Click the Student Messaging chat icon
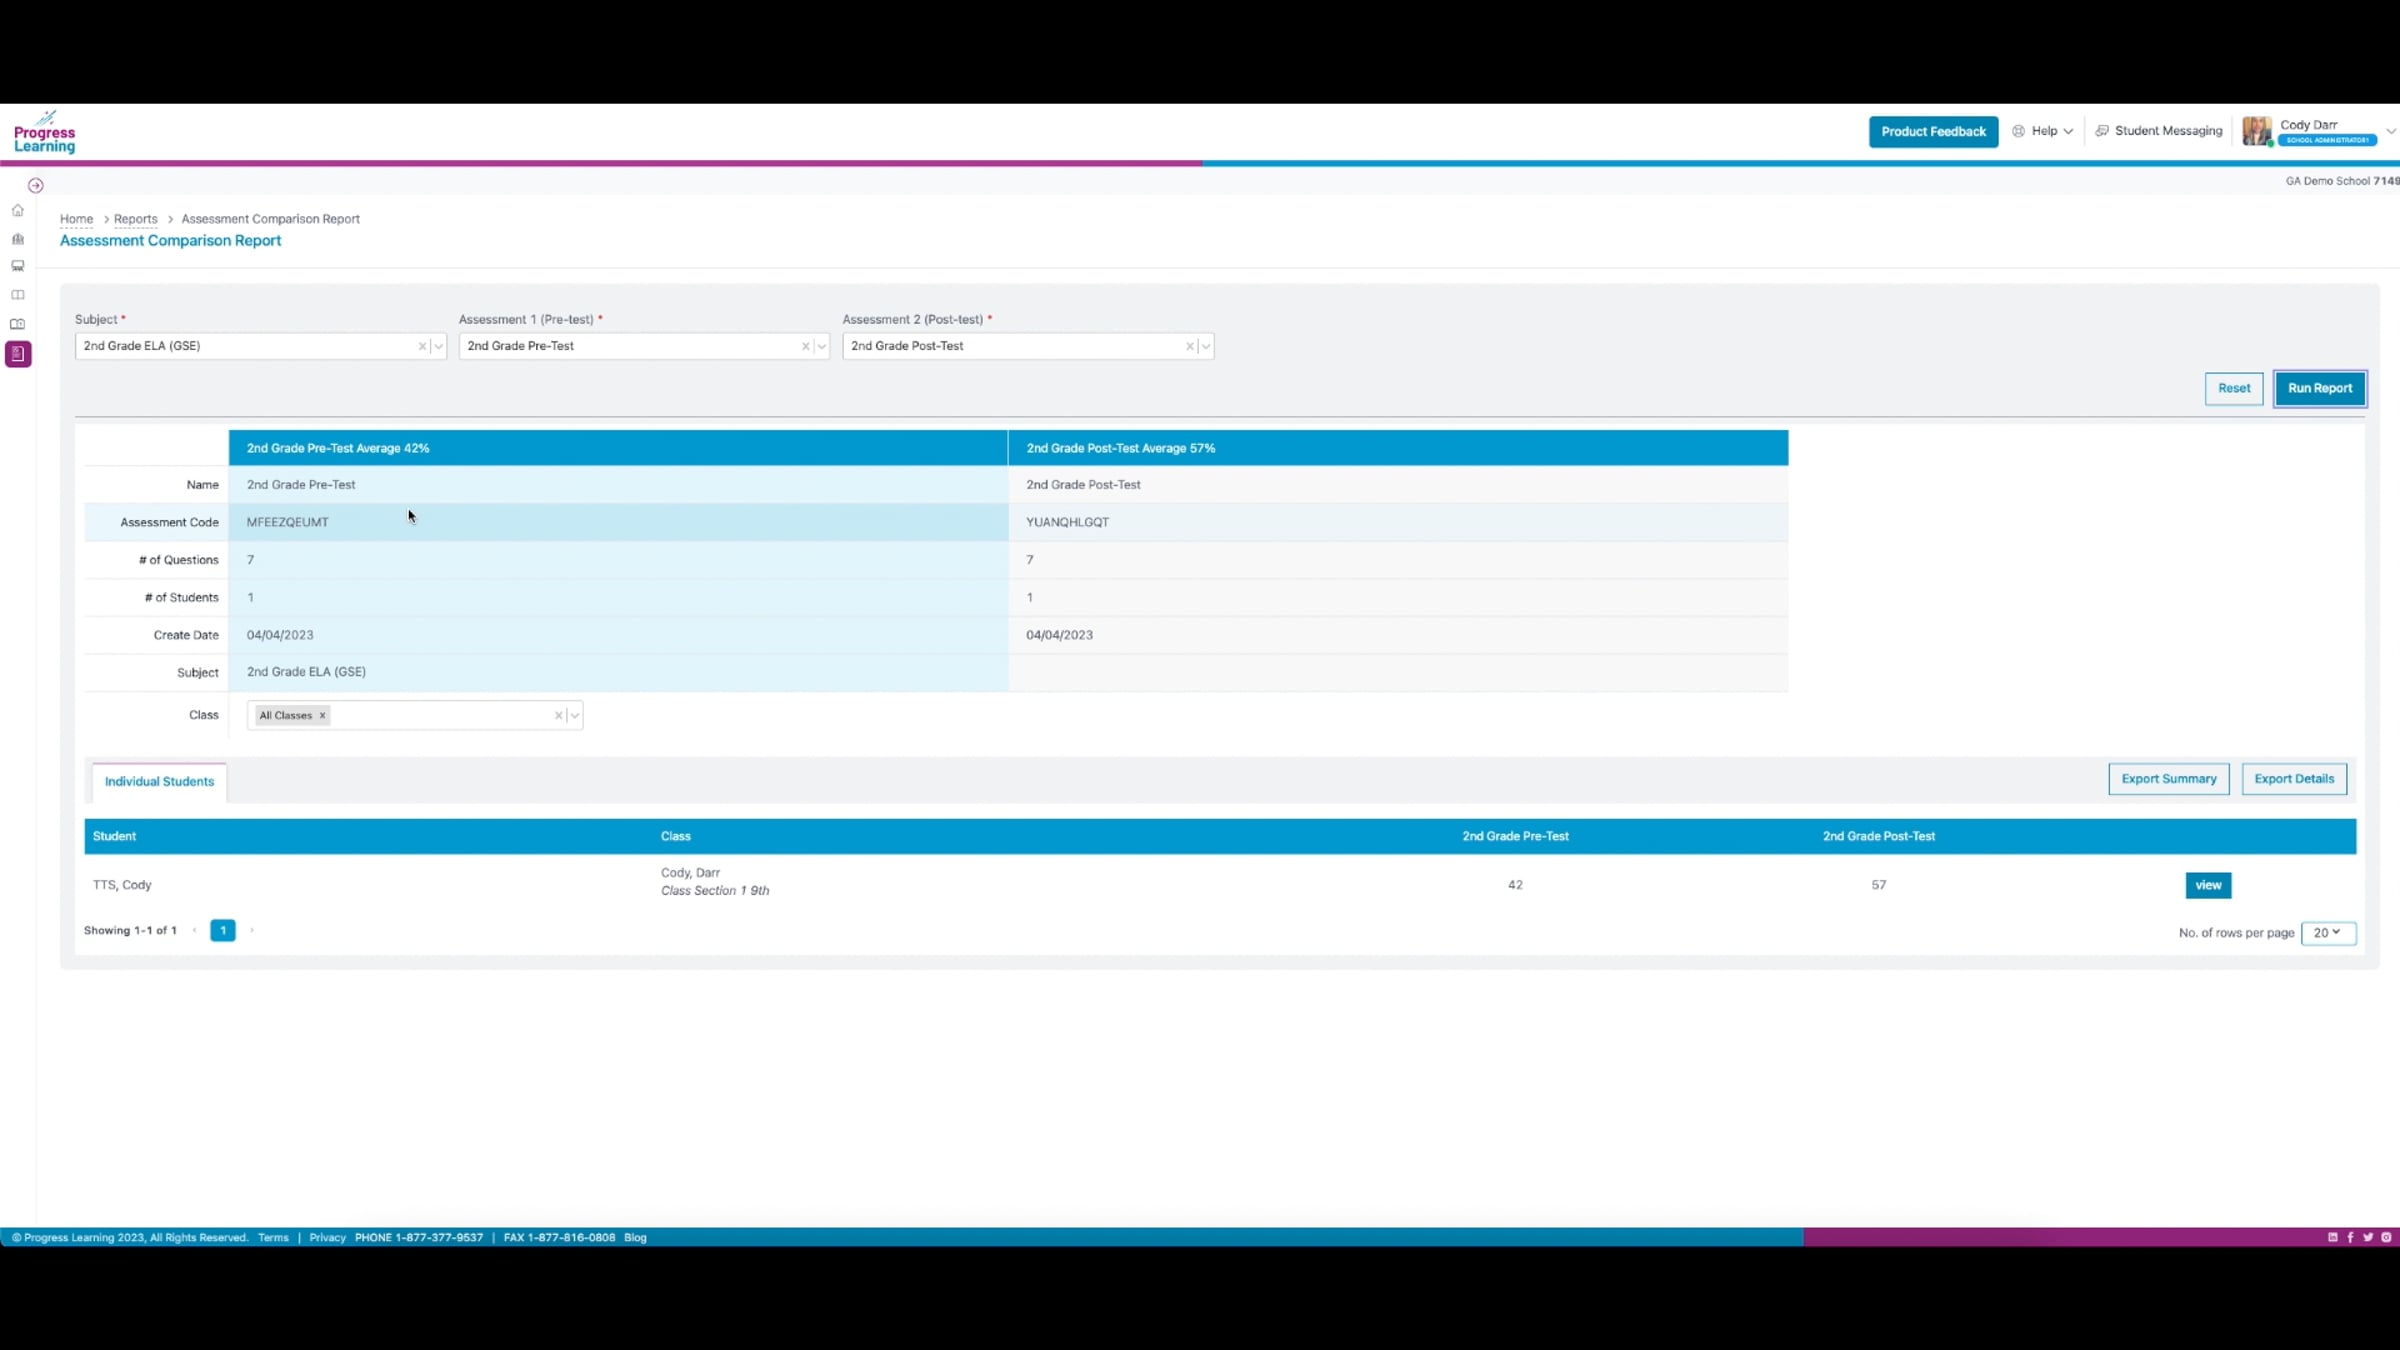Screen dimensions: 2400x1350 (2102, 131)
